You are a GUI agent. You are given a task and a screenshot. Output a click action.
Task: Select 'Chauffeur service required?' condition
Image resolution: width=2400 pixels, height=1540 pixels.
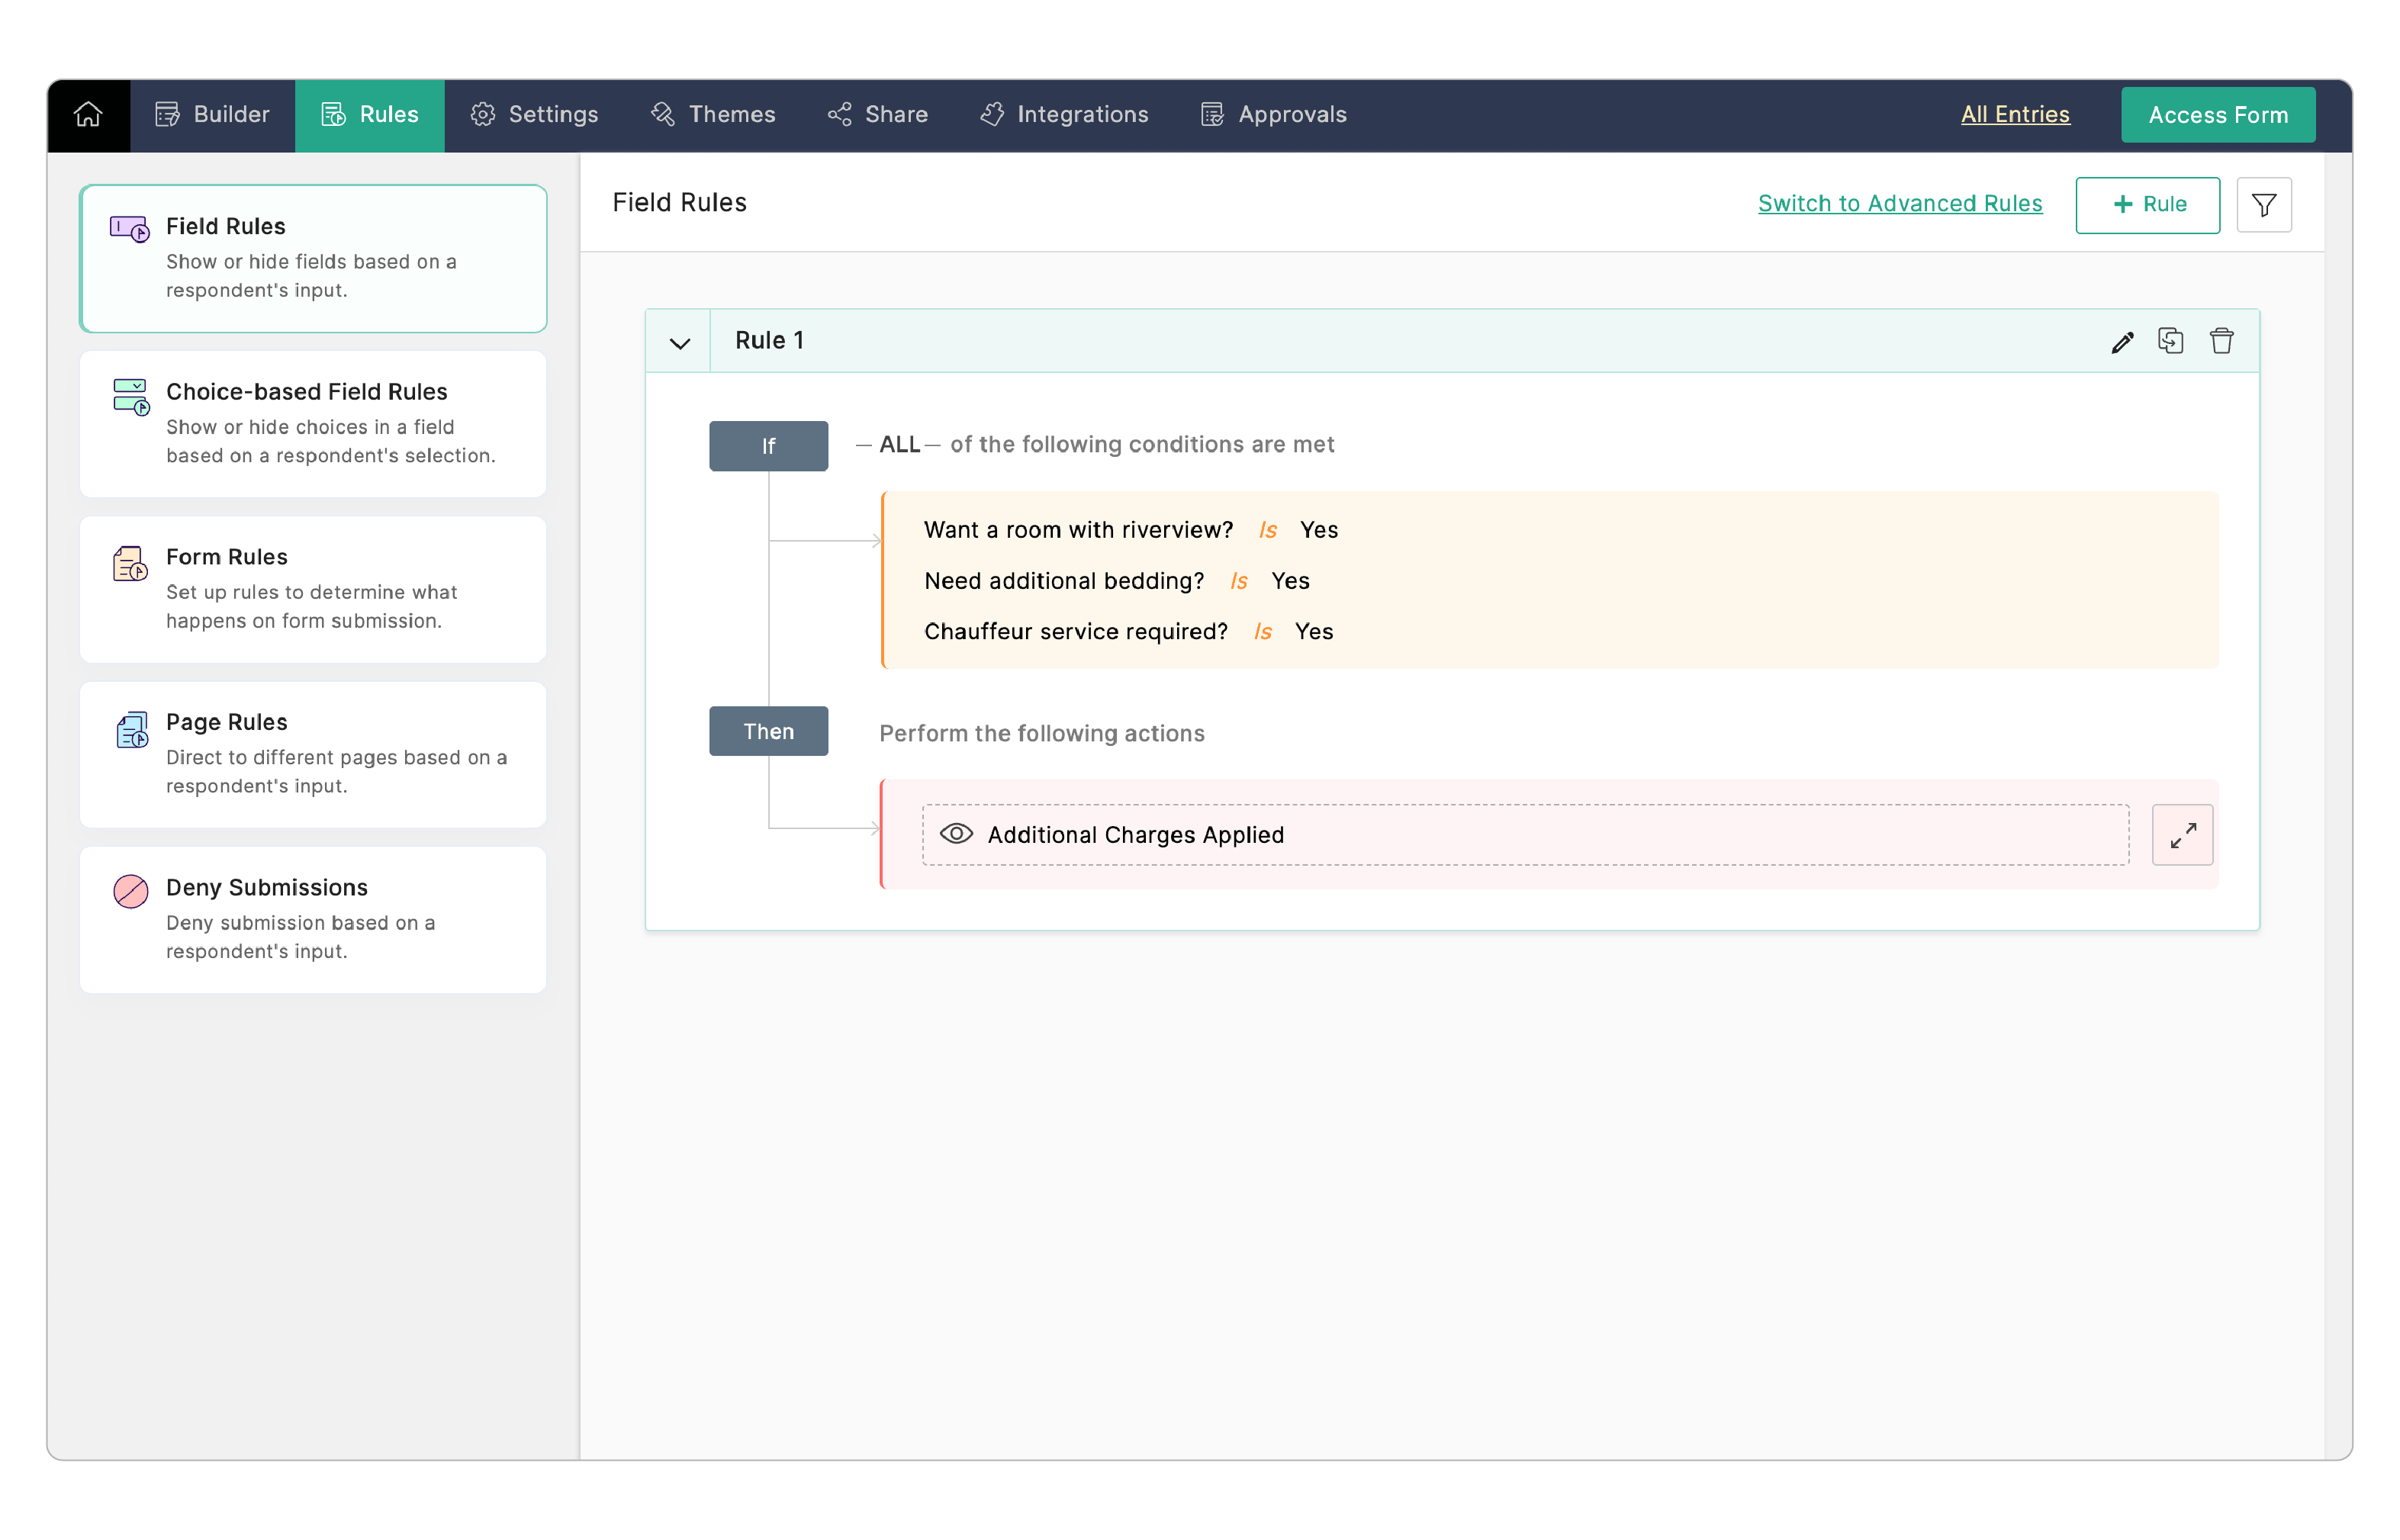pyautogui.click(x=1129, y=632)
